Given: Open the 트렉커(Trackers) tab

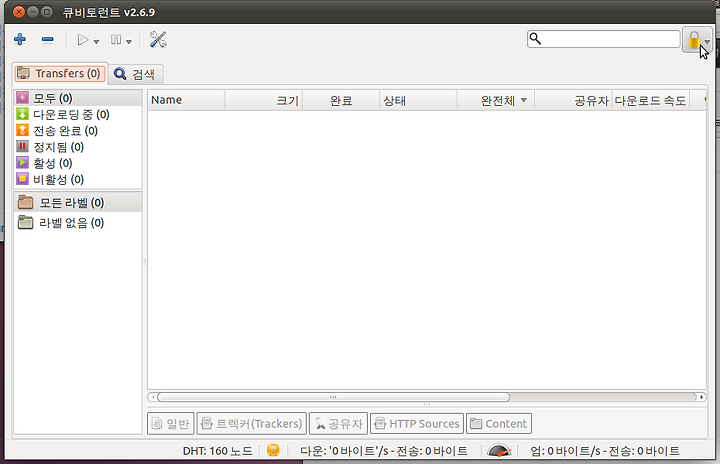Looking at the screenshot, I should point(252,424).
